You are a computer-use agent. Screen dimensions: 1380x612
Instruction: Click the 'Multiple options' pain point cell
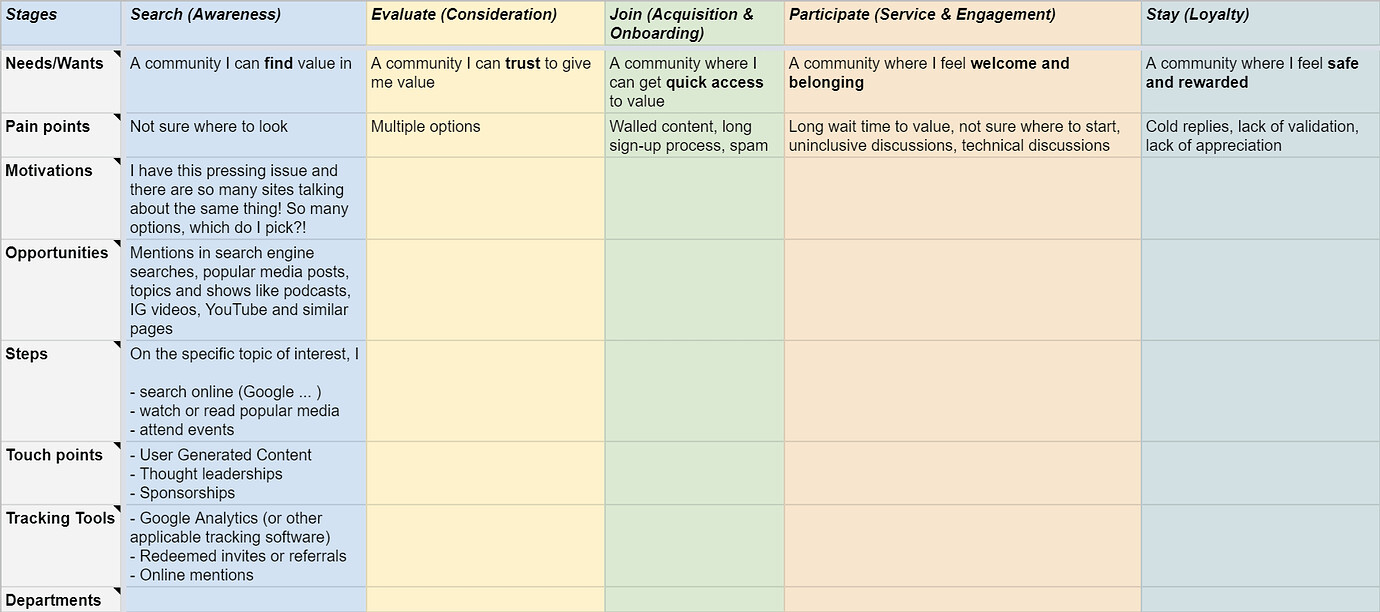click(485, 135)
